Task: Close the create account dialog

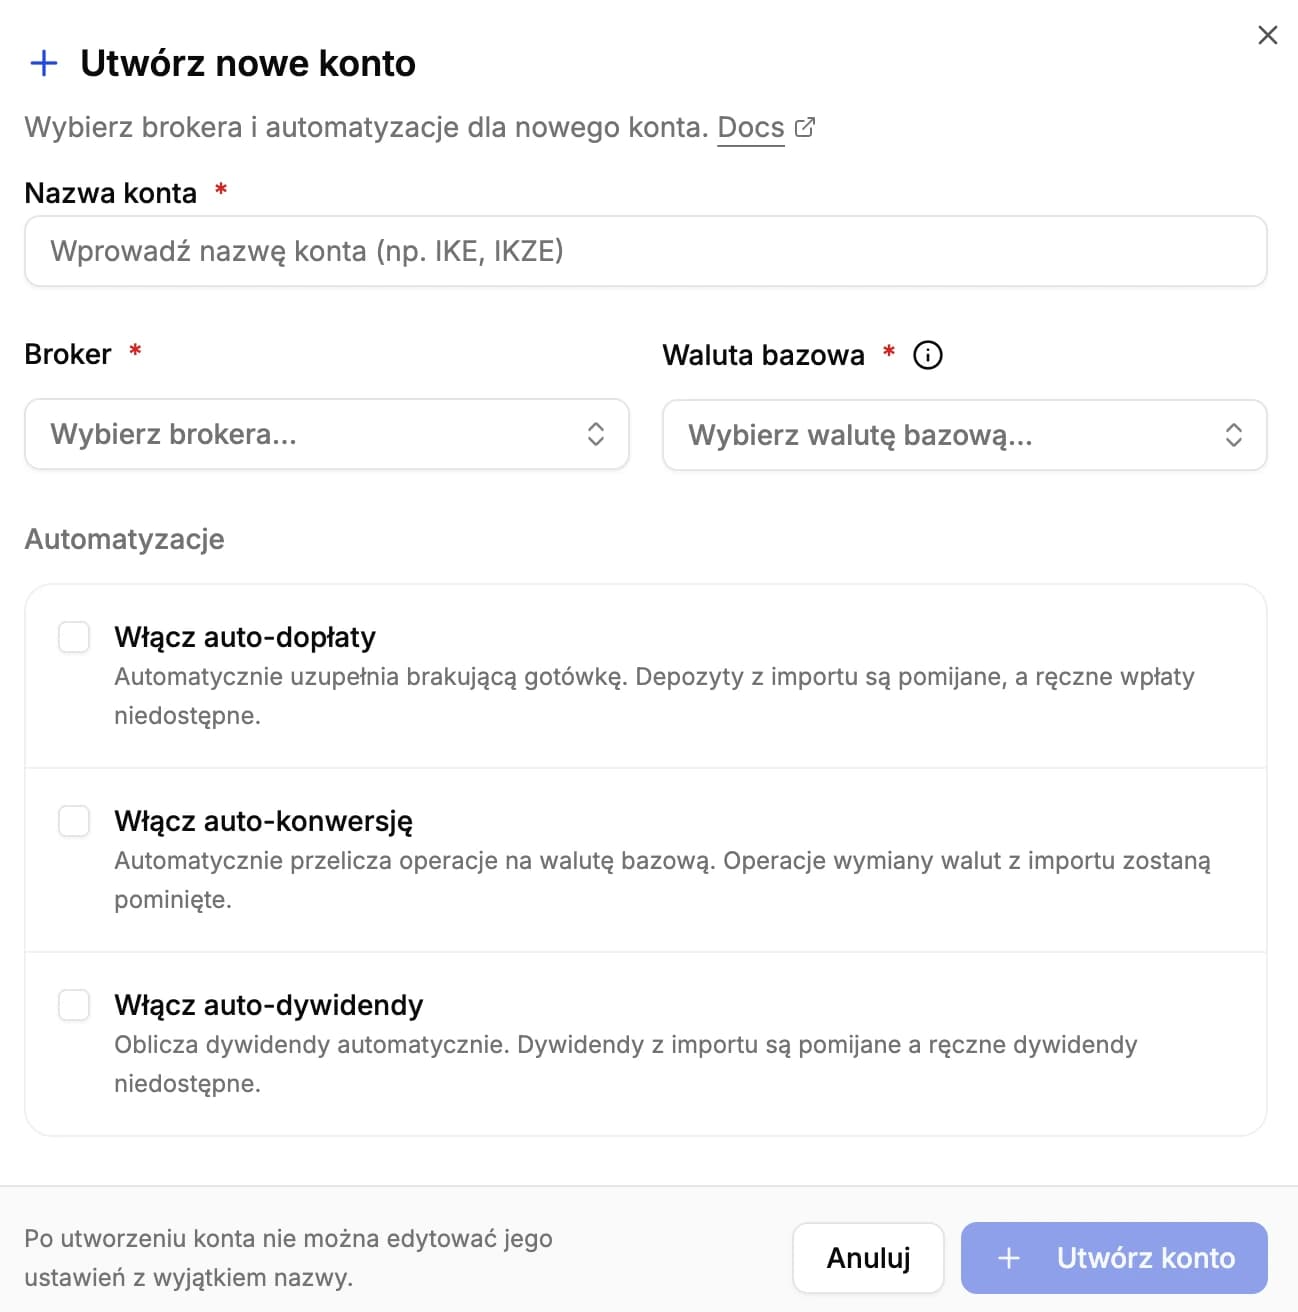Action: click(1267, 35)
